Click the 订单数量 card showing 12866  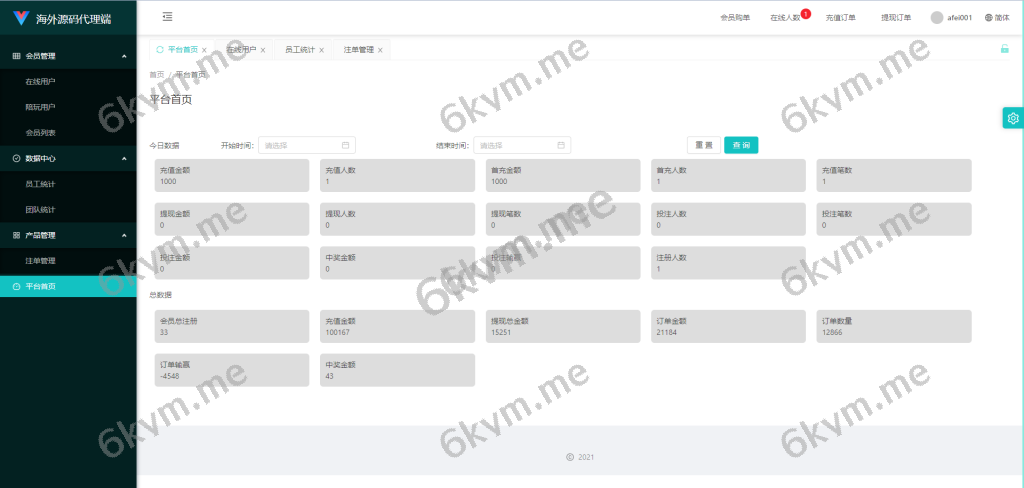point(894,326)
